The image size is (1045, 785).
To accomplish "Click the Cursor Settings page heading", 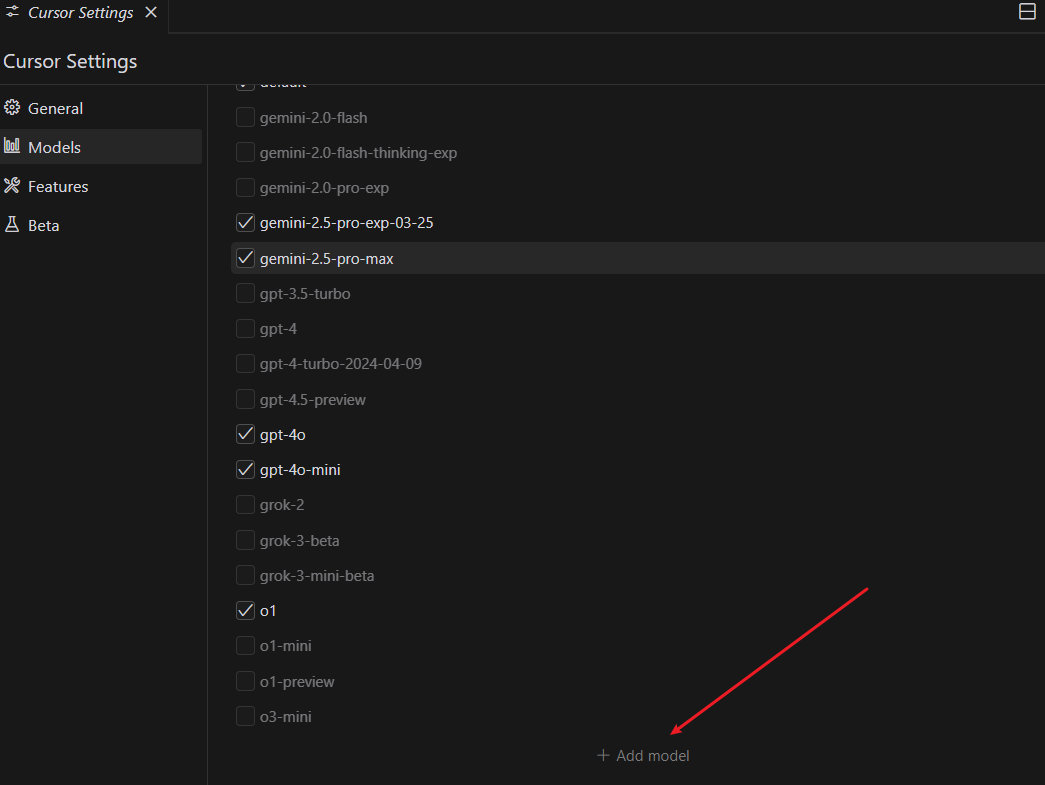I will [x=70, y=61].
